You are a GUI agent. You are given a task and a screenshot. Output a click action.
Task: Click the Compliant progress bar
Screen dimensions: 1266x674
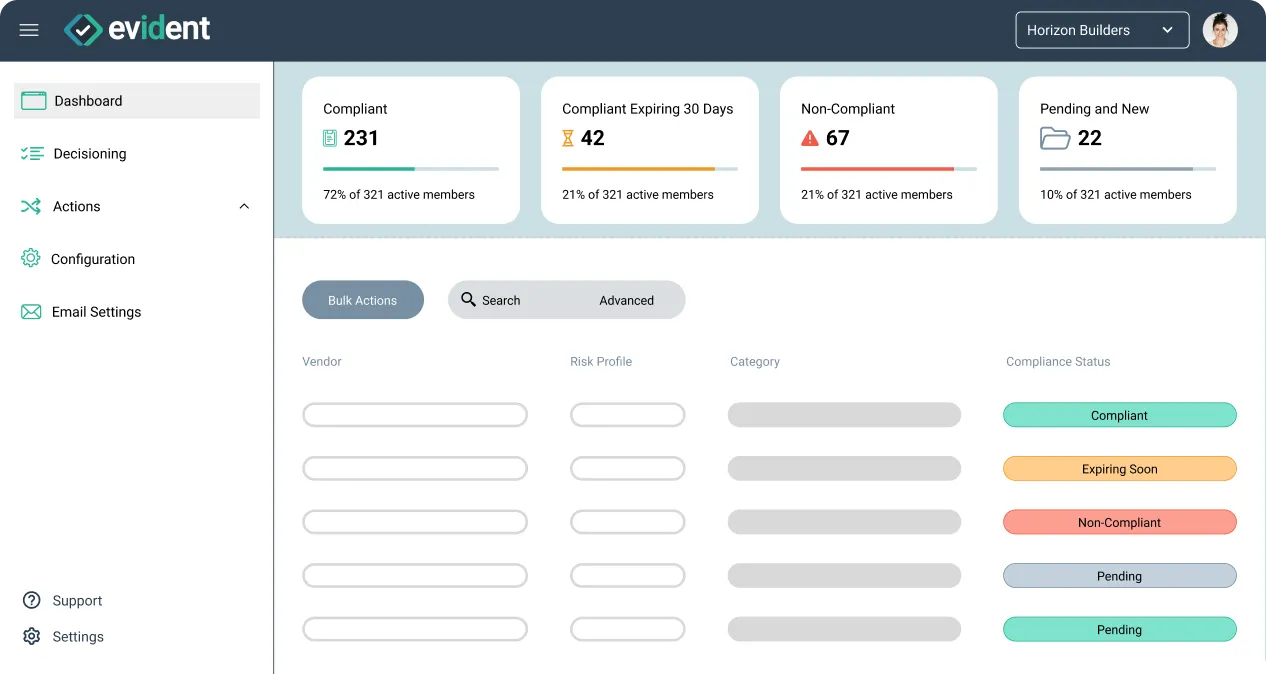click(410, 168)
